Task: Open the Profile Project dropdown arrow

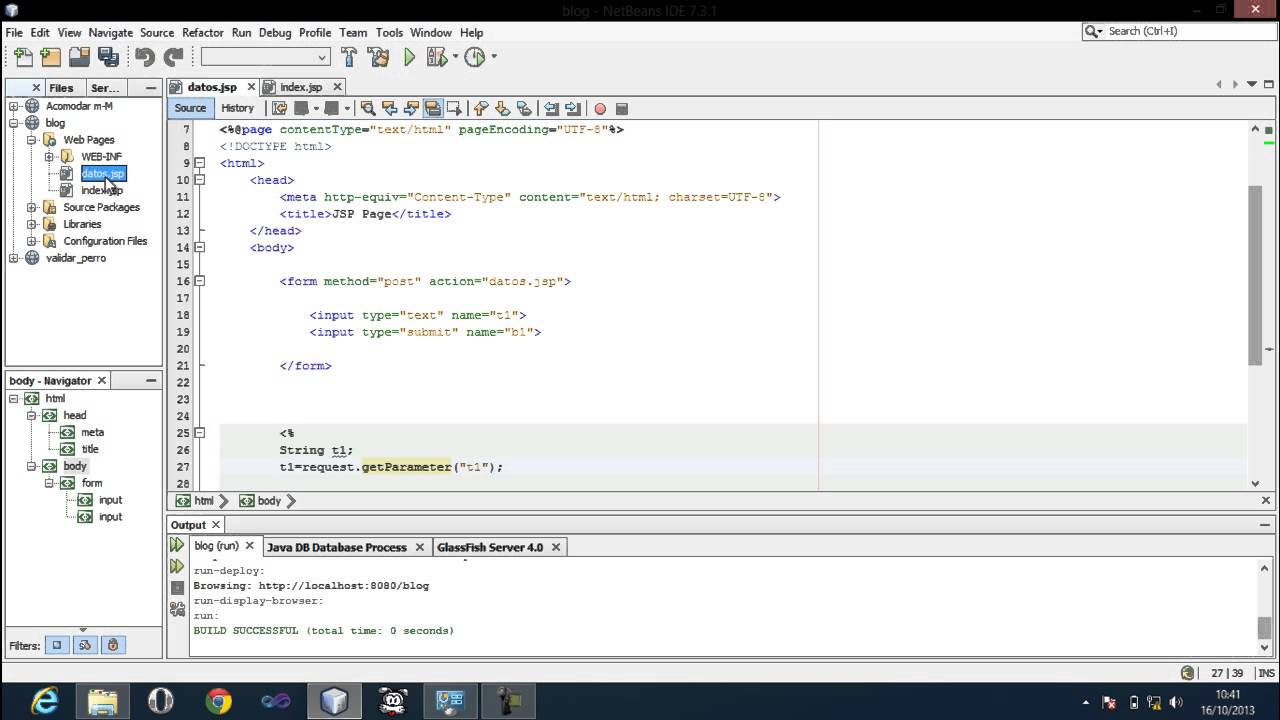Action: click(493, 58)
